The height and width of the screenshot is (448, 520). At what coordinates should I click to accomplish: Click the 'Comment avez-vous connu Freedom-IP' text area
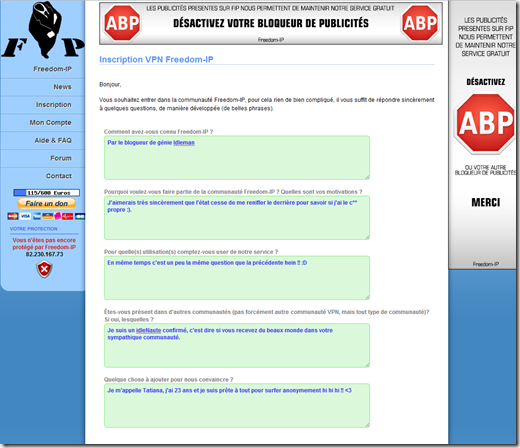pos(237,157)
